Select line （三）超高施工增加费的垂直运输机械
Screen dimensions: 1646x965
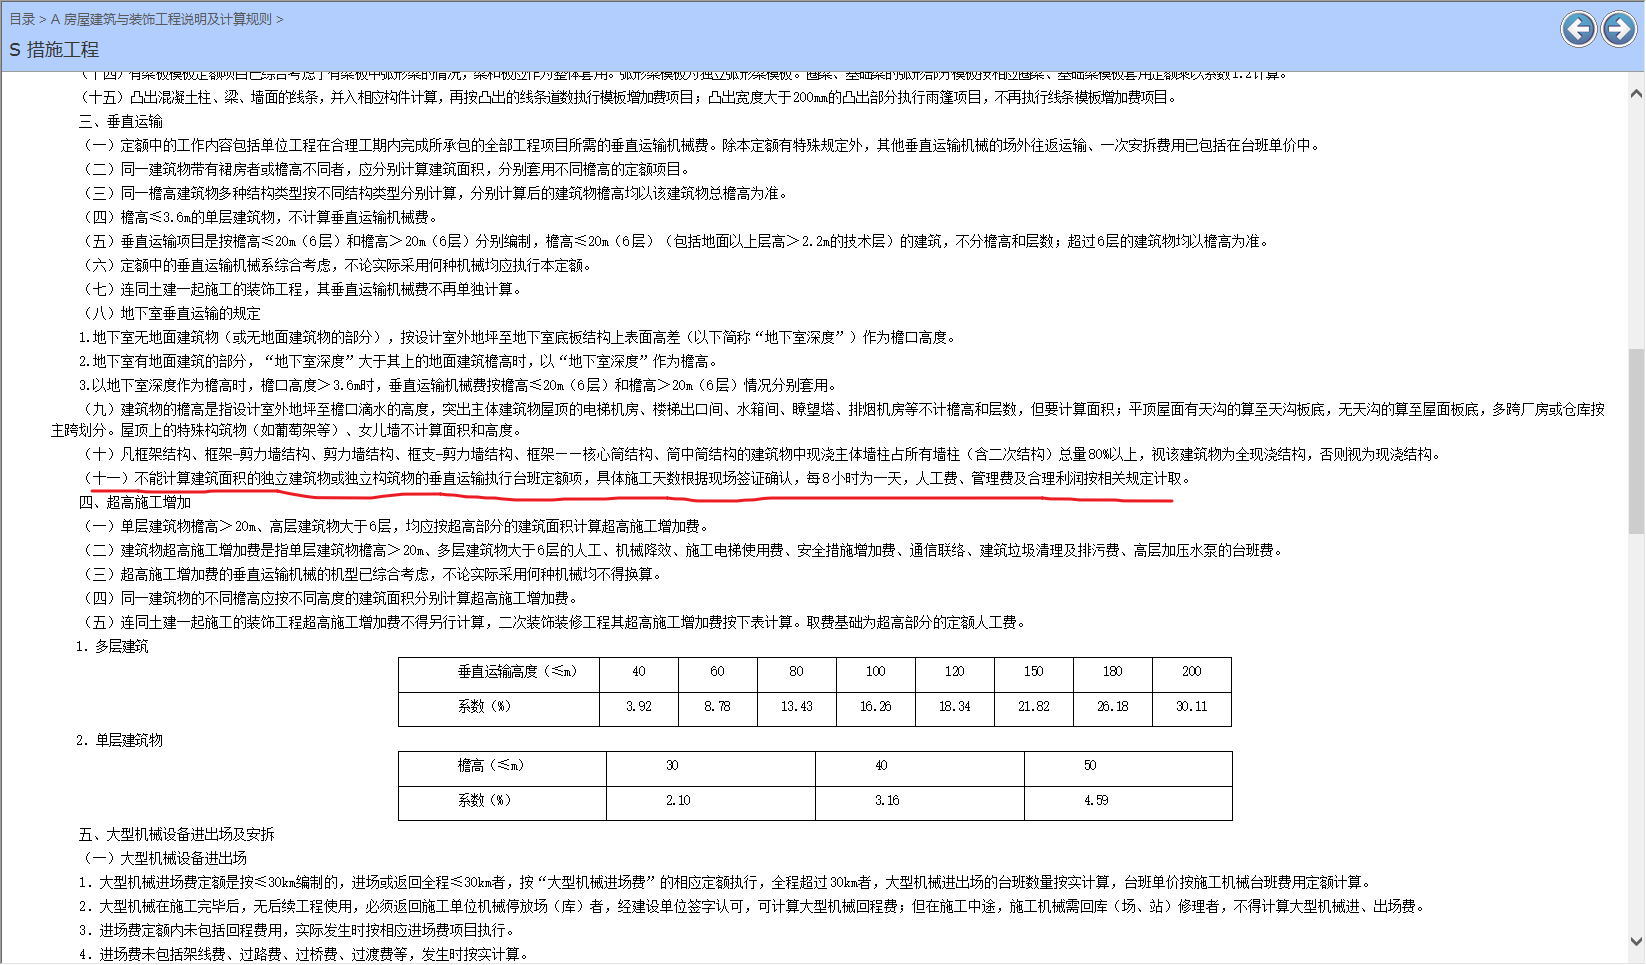[x=372, y=574]
